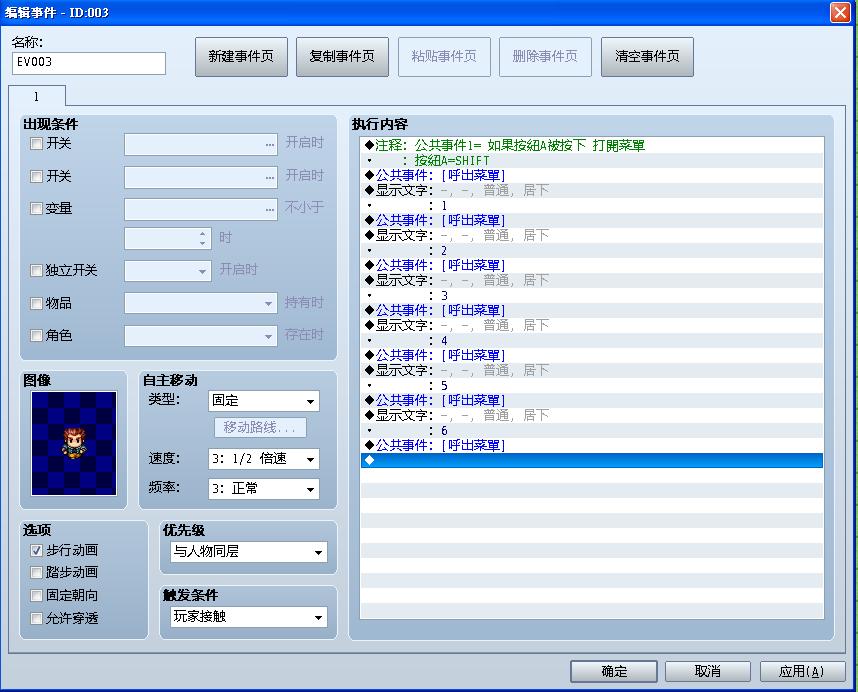Image resolution: width=858 pixels, height=692 pixels.
Task: Check the 固定朝向 option
Action: pyautogui.click(x=36, y=595)
